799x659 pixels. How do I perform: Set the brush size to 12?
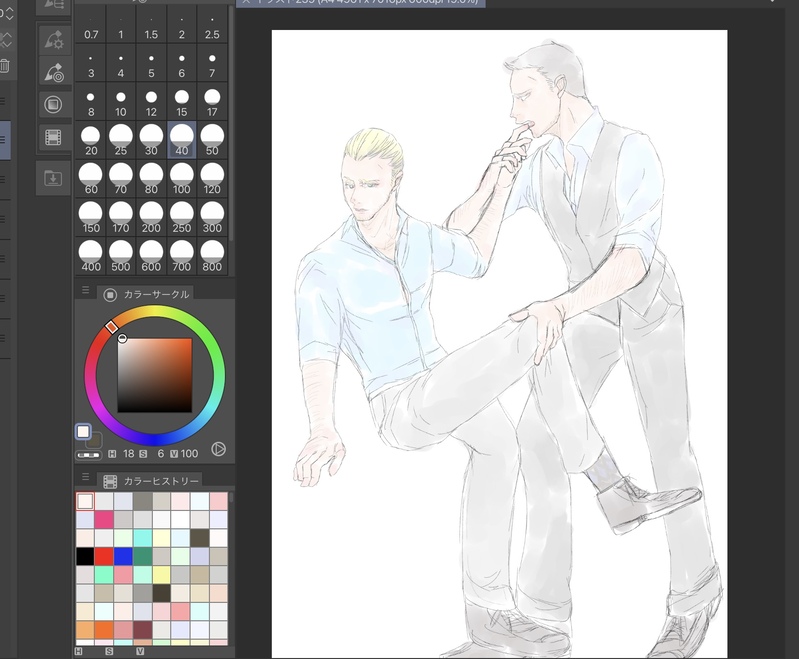pos(151,102)
